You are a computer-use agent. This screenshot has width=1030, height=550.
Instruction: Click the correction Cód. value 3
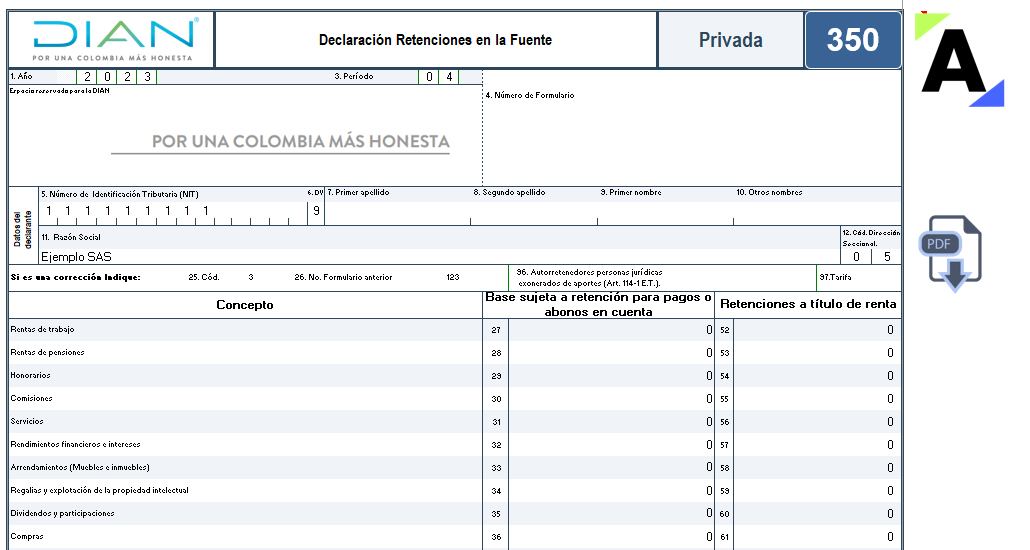251,277
